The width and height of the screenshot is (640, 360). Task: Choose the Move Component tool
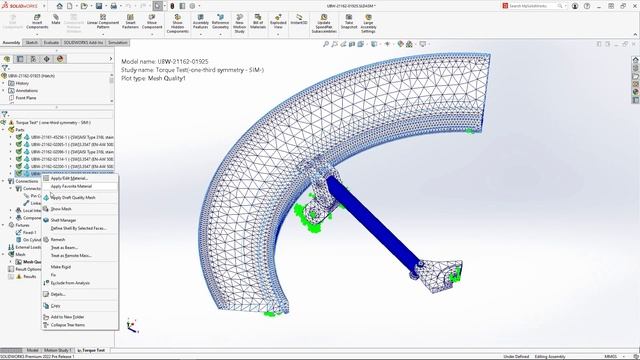coord(152,22)
